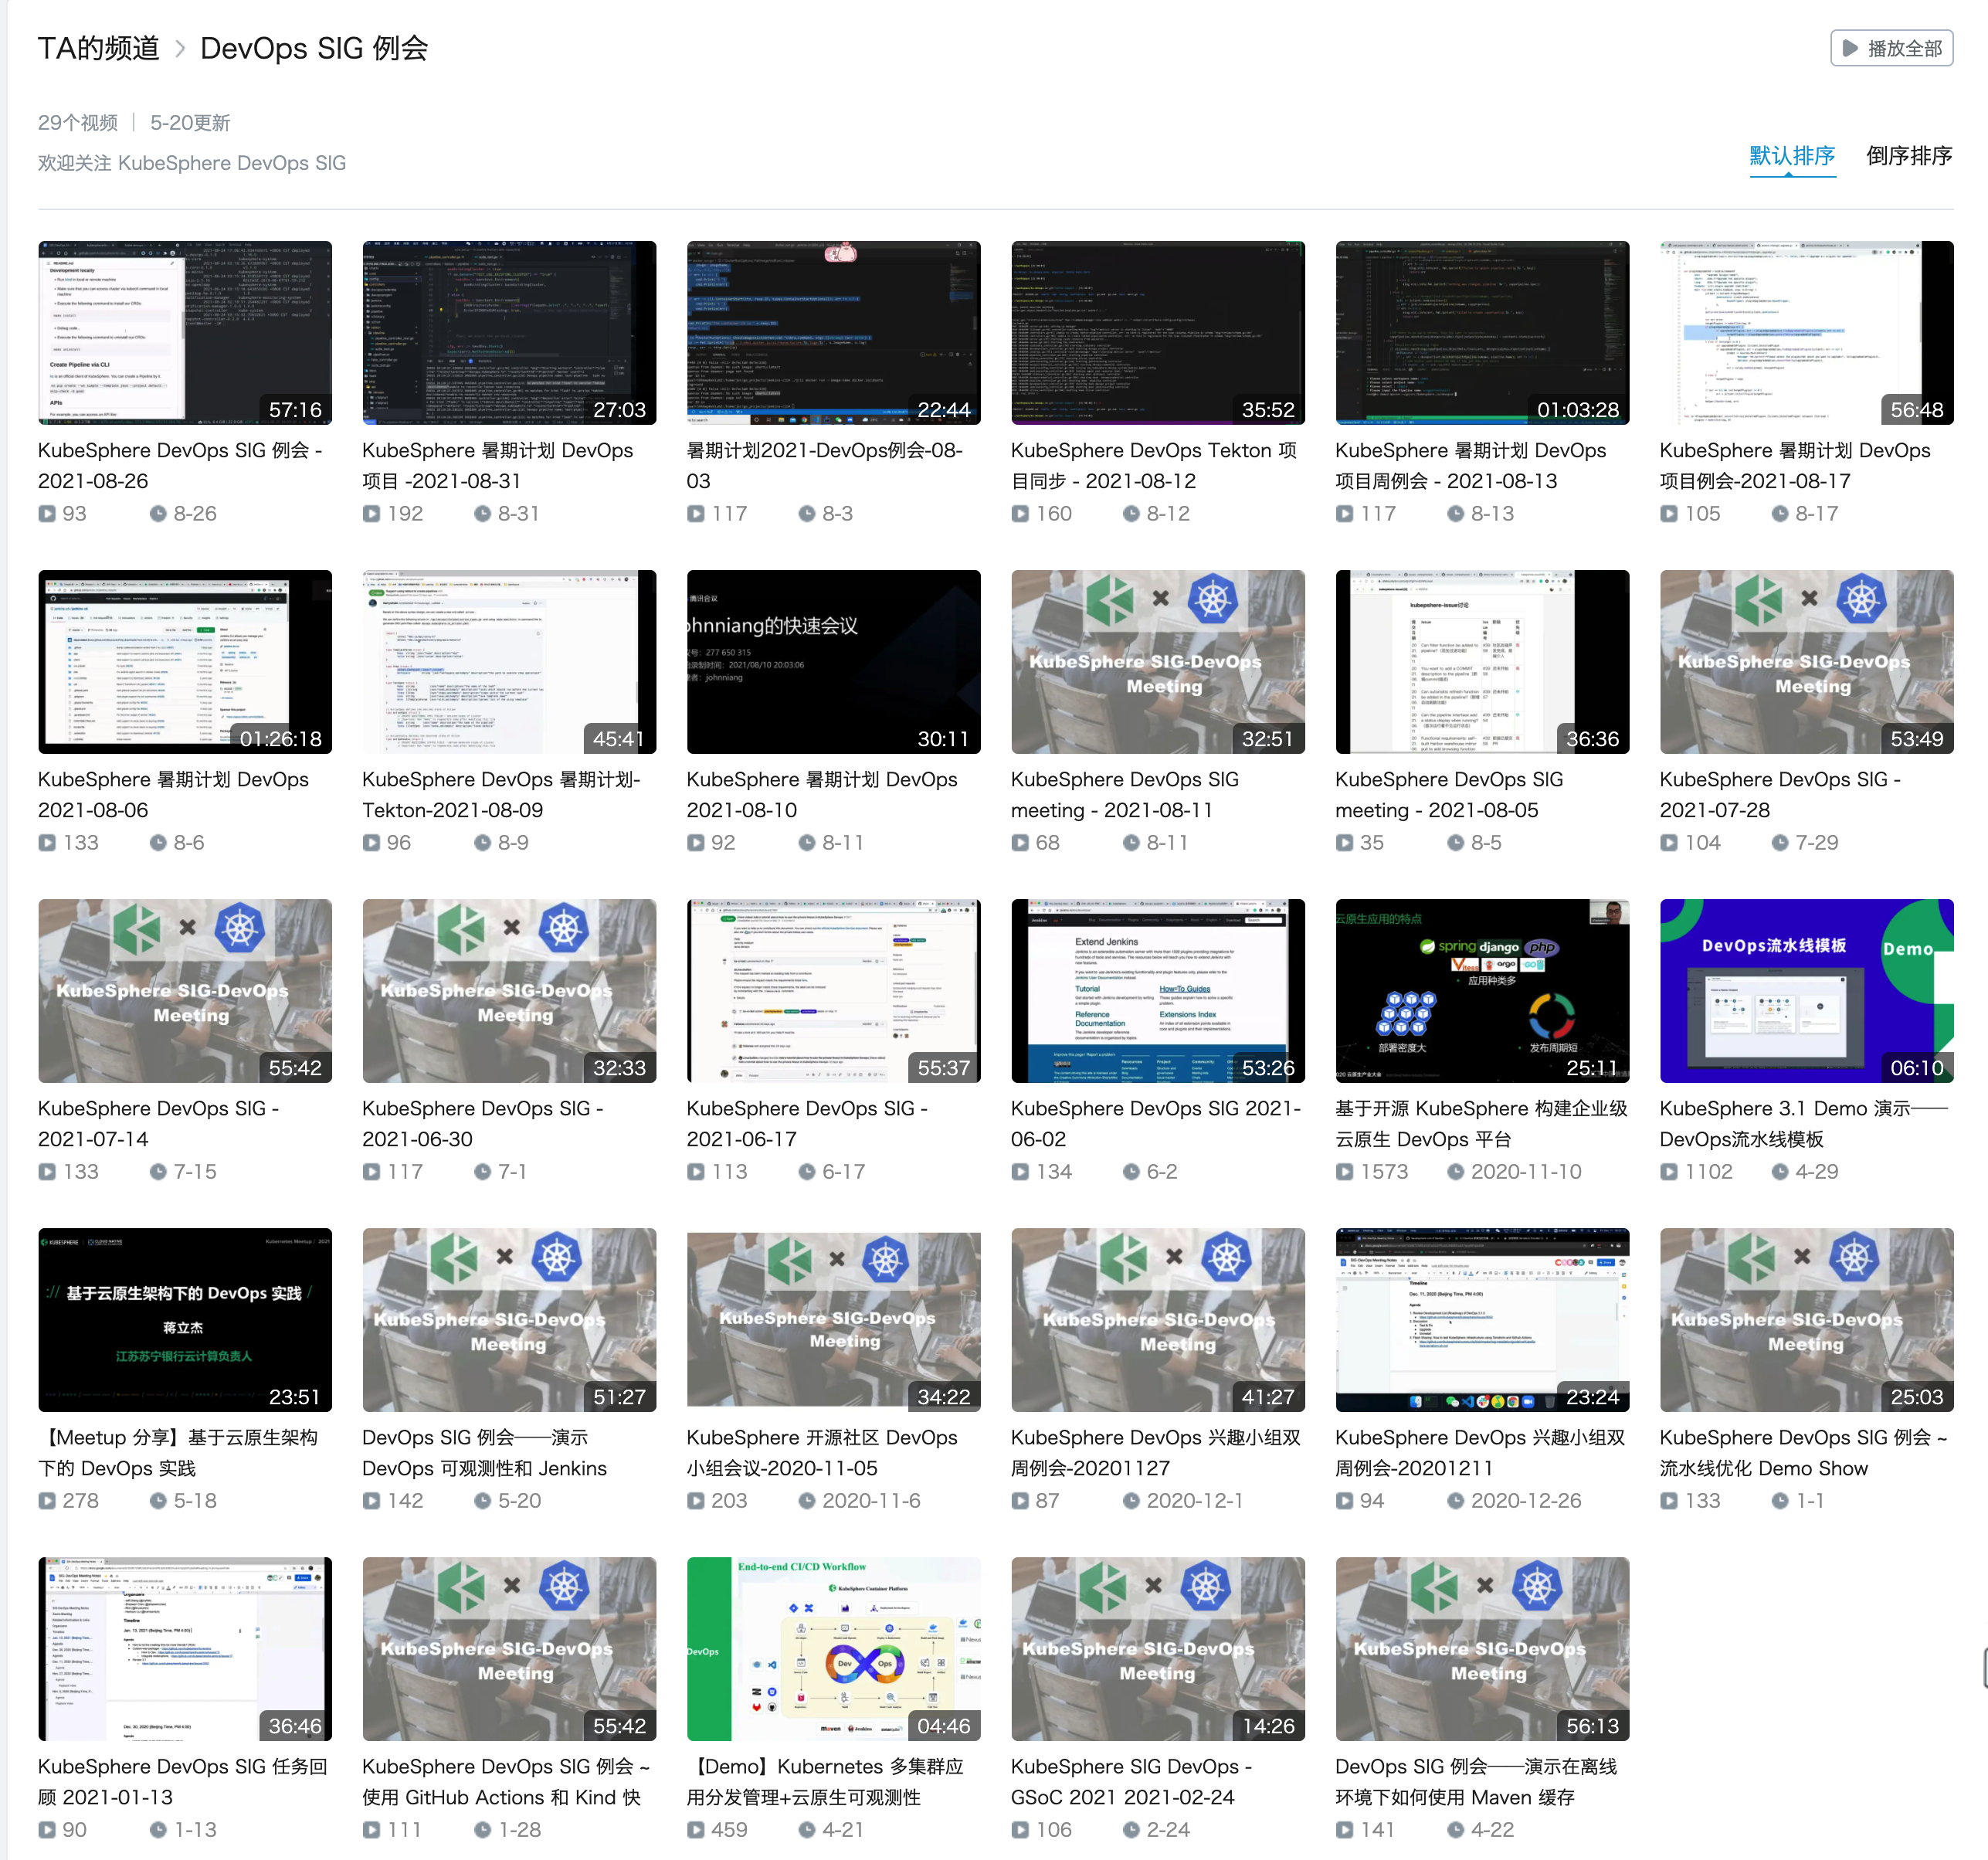Open title KubeSphere DevOps 兴趣小组双周例会-20201211
This screenshot has width=1988, height=1860.
pos(1480,1452)
